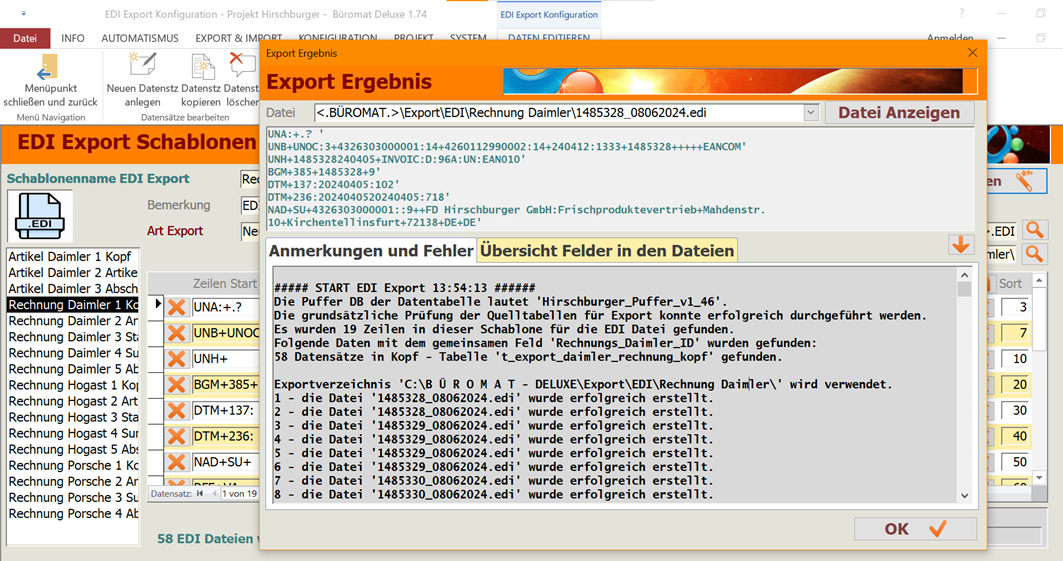Viewport: 1063px width, 561px height.
Task: Open the red Datei menu
Action: tap(25, 38)
